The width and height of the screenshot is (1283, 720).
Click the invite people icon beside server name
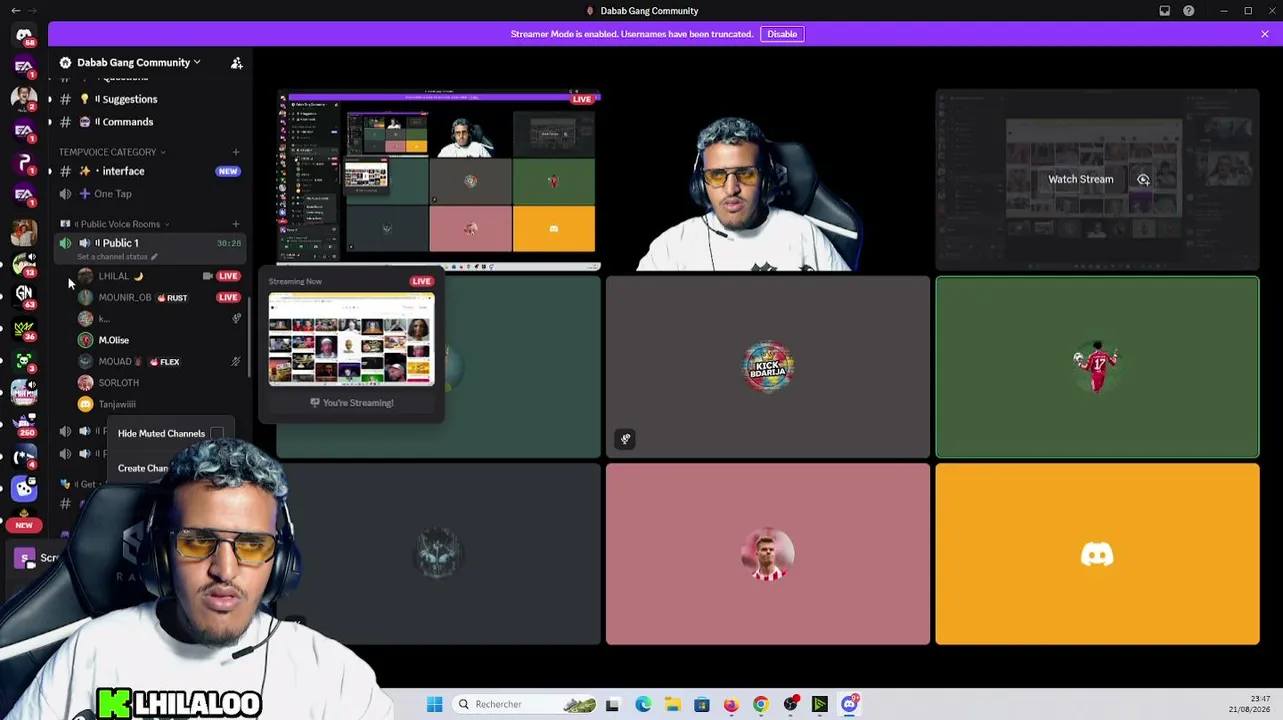pyautogui.click(x=237, y=63)
